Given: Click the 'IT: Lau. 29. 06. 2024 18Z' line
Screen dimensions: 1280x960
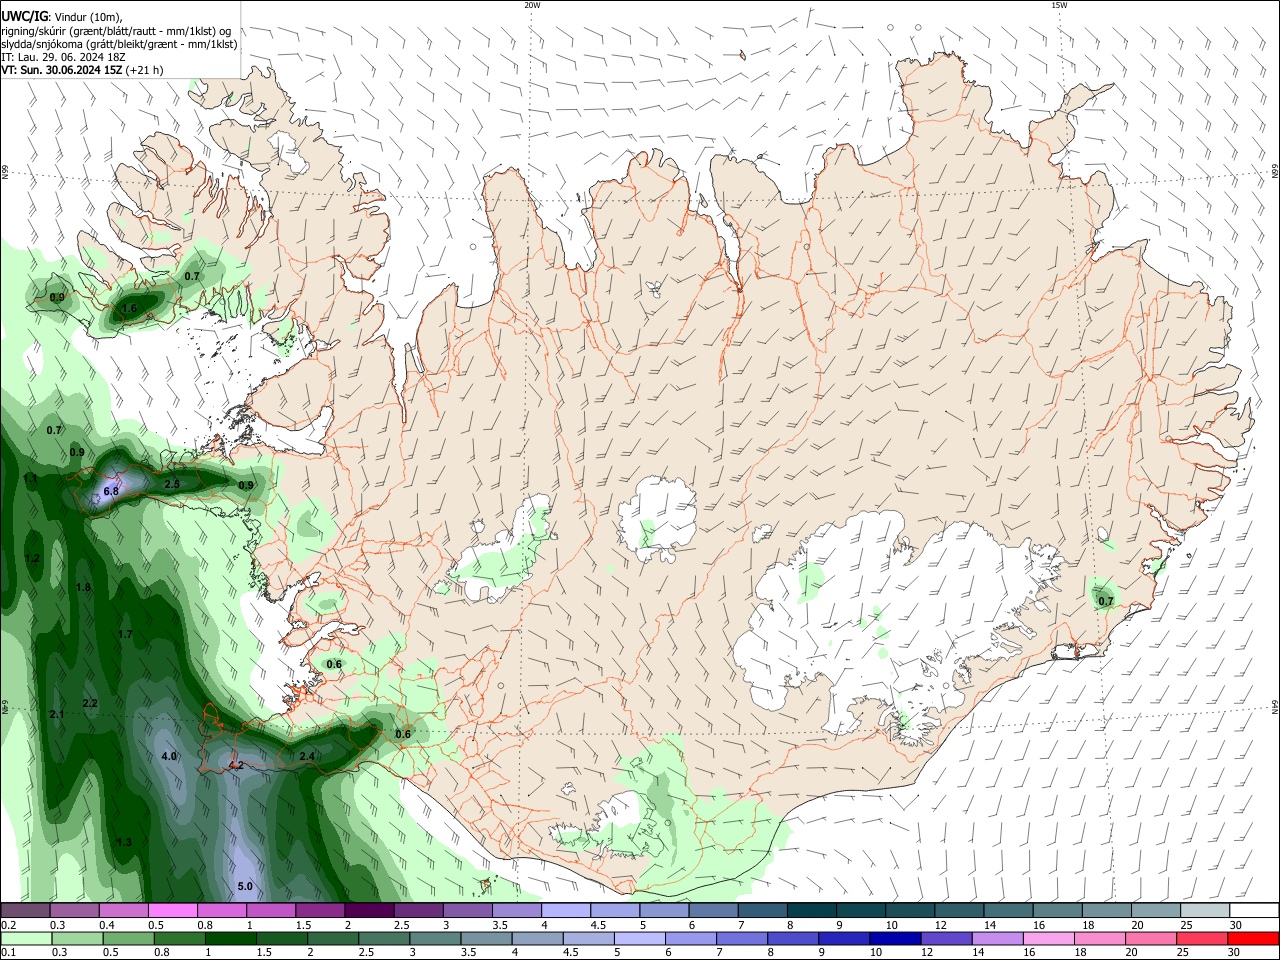Looking at the screenshot, I should 62,57.
